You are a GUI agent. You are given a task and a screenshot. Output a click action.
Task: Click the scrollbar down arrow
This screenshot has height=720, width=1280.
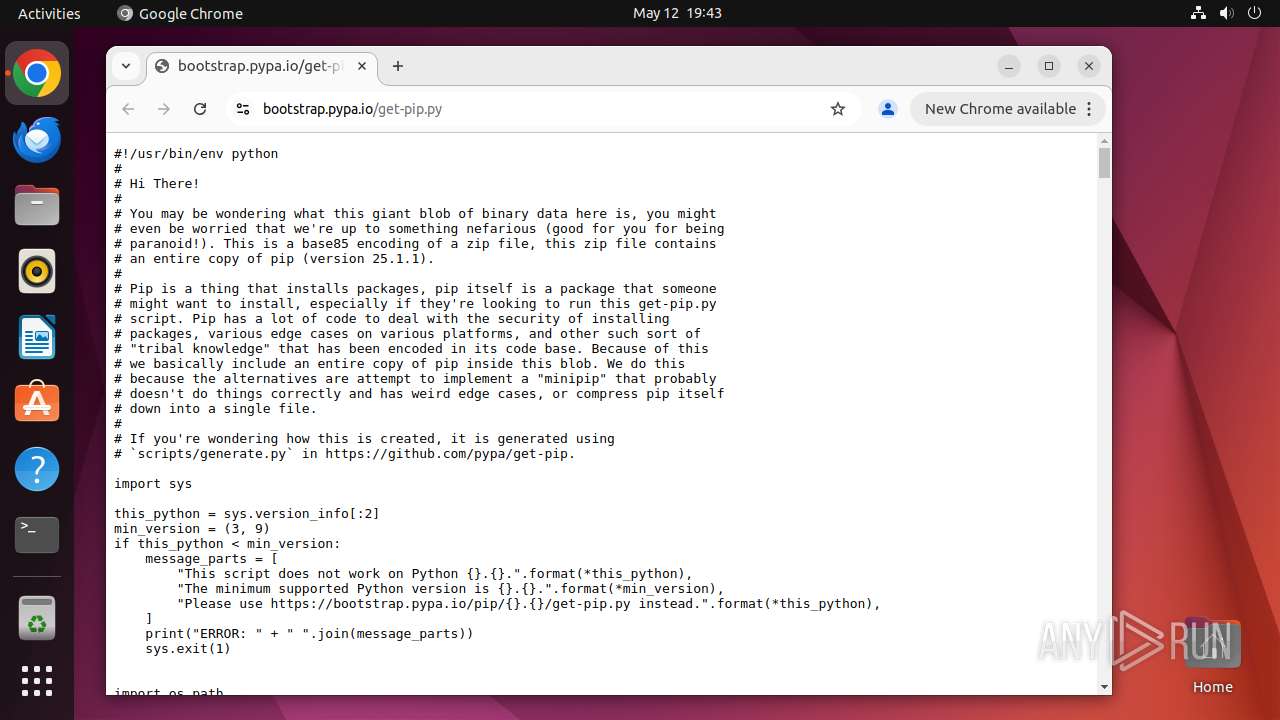1104,687
